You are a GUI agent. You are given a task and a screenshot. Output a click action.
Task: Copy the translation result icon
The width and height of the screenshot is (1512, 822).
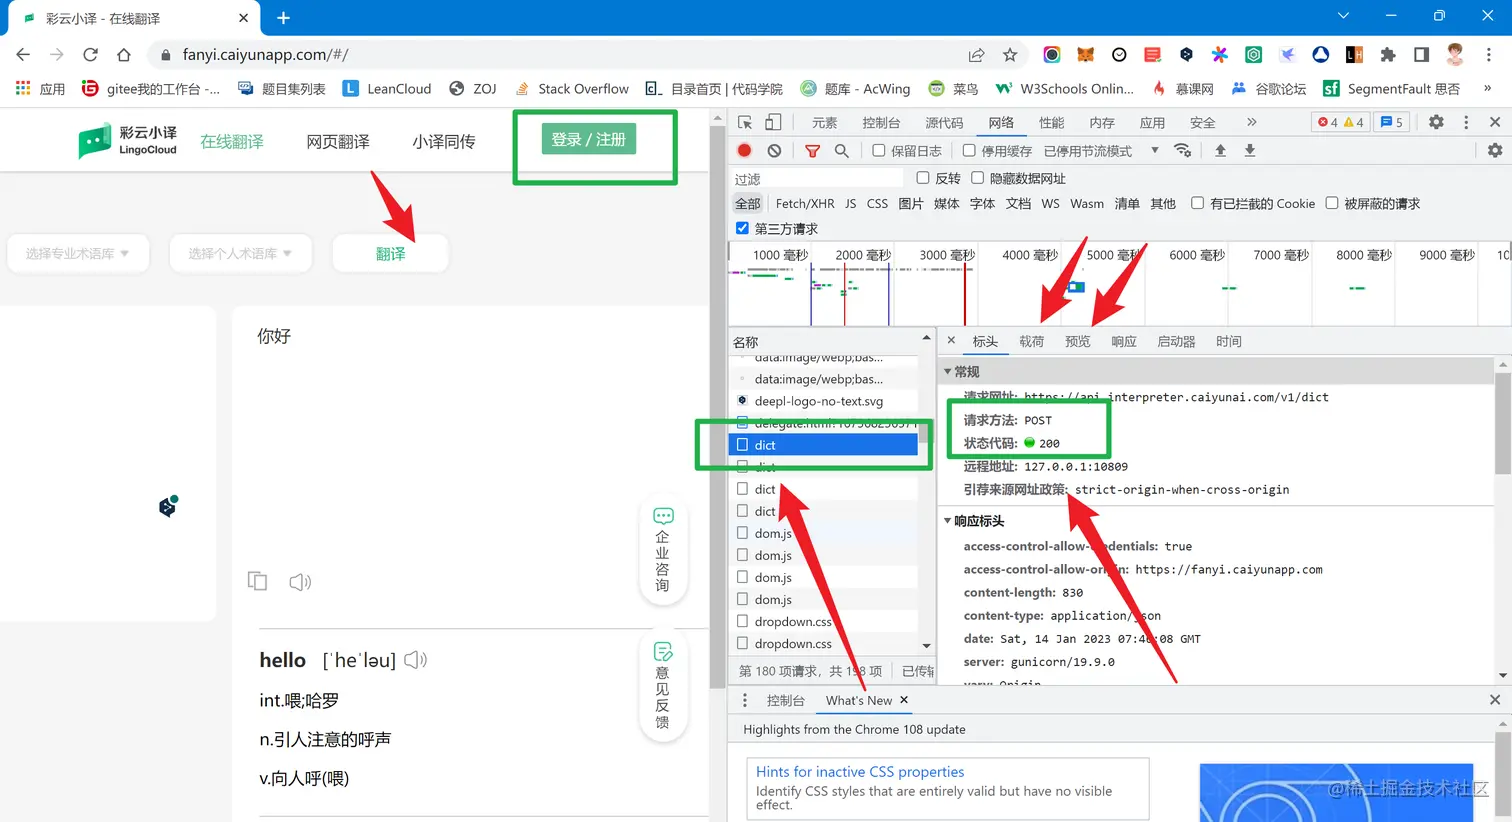pyautogui.click(x=258, y=581)
